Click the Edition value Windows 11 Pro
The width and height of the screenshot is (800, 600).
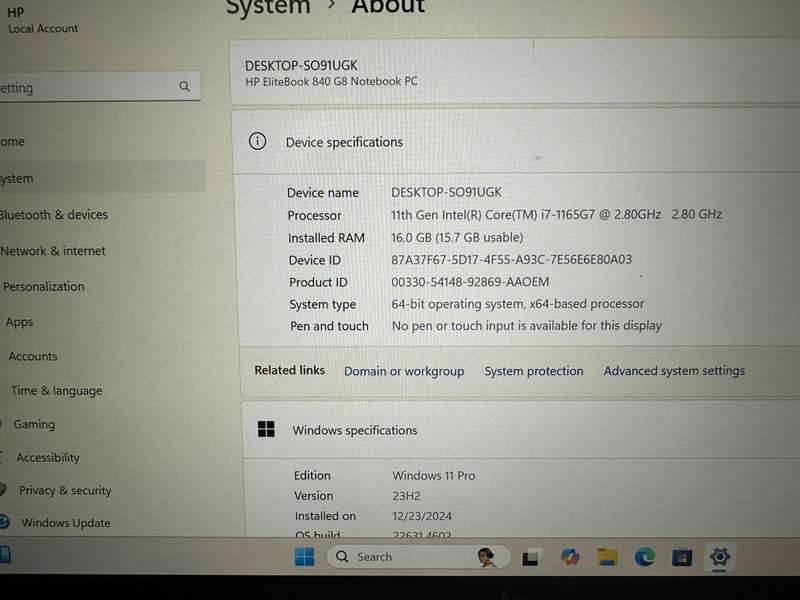pyautogui.click(x=434, y=475)
